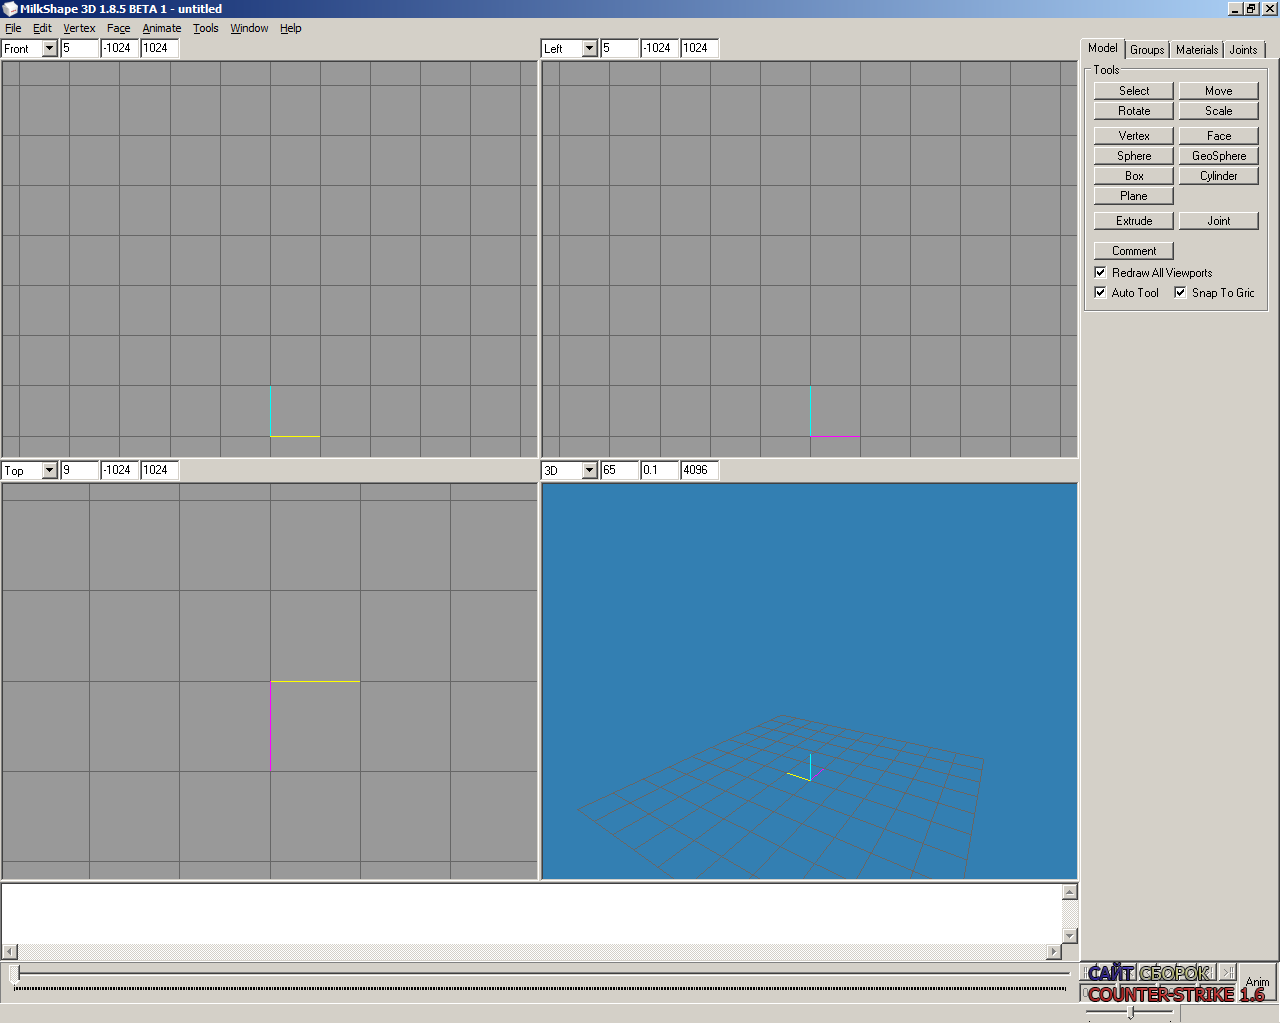The width and height of the screenshot is (1280, 1024).
Task: Switch to the Groups tab
Action: click(1147, 50)
